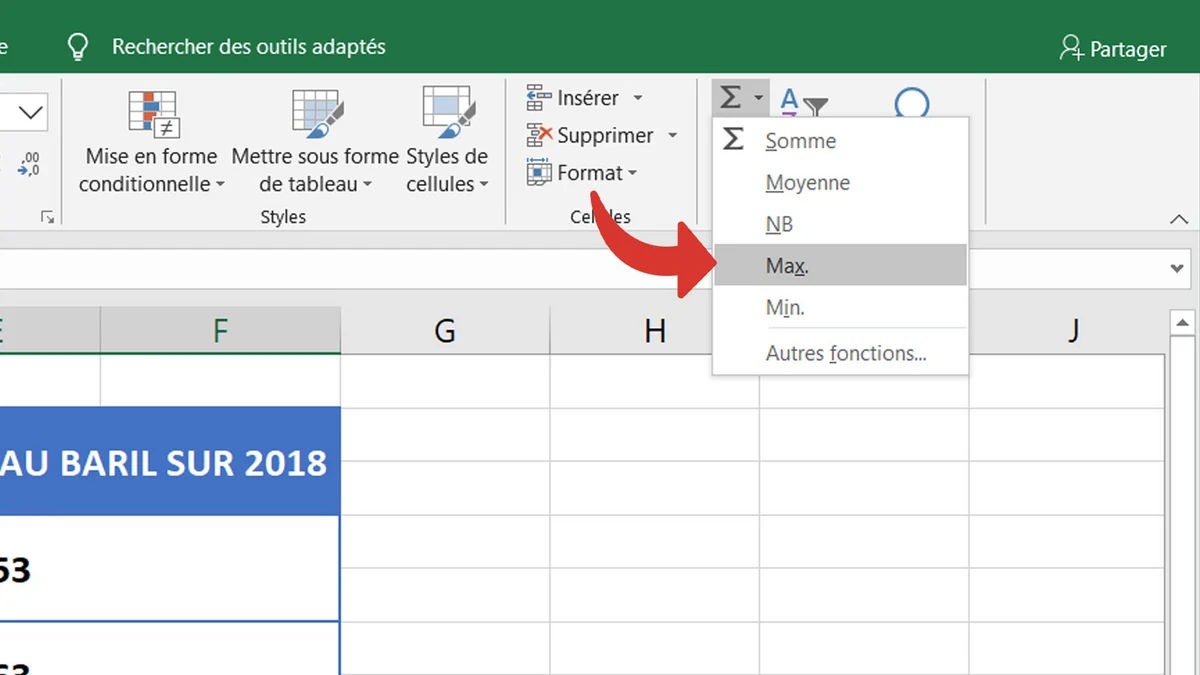Type in Rechercher des outils adaptés field
This screenshot has height=675, width=1200.
tap(248, 47)
